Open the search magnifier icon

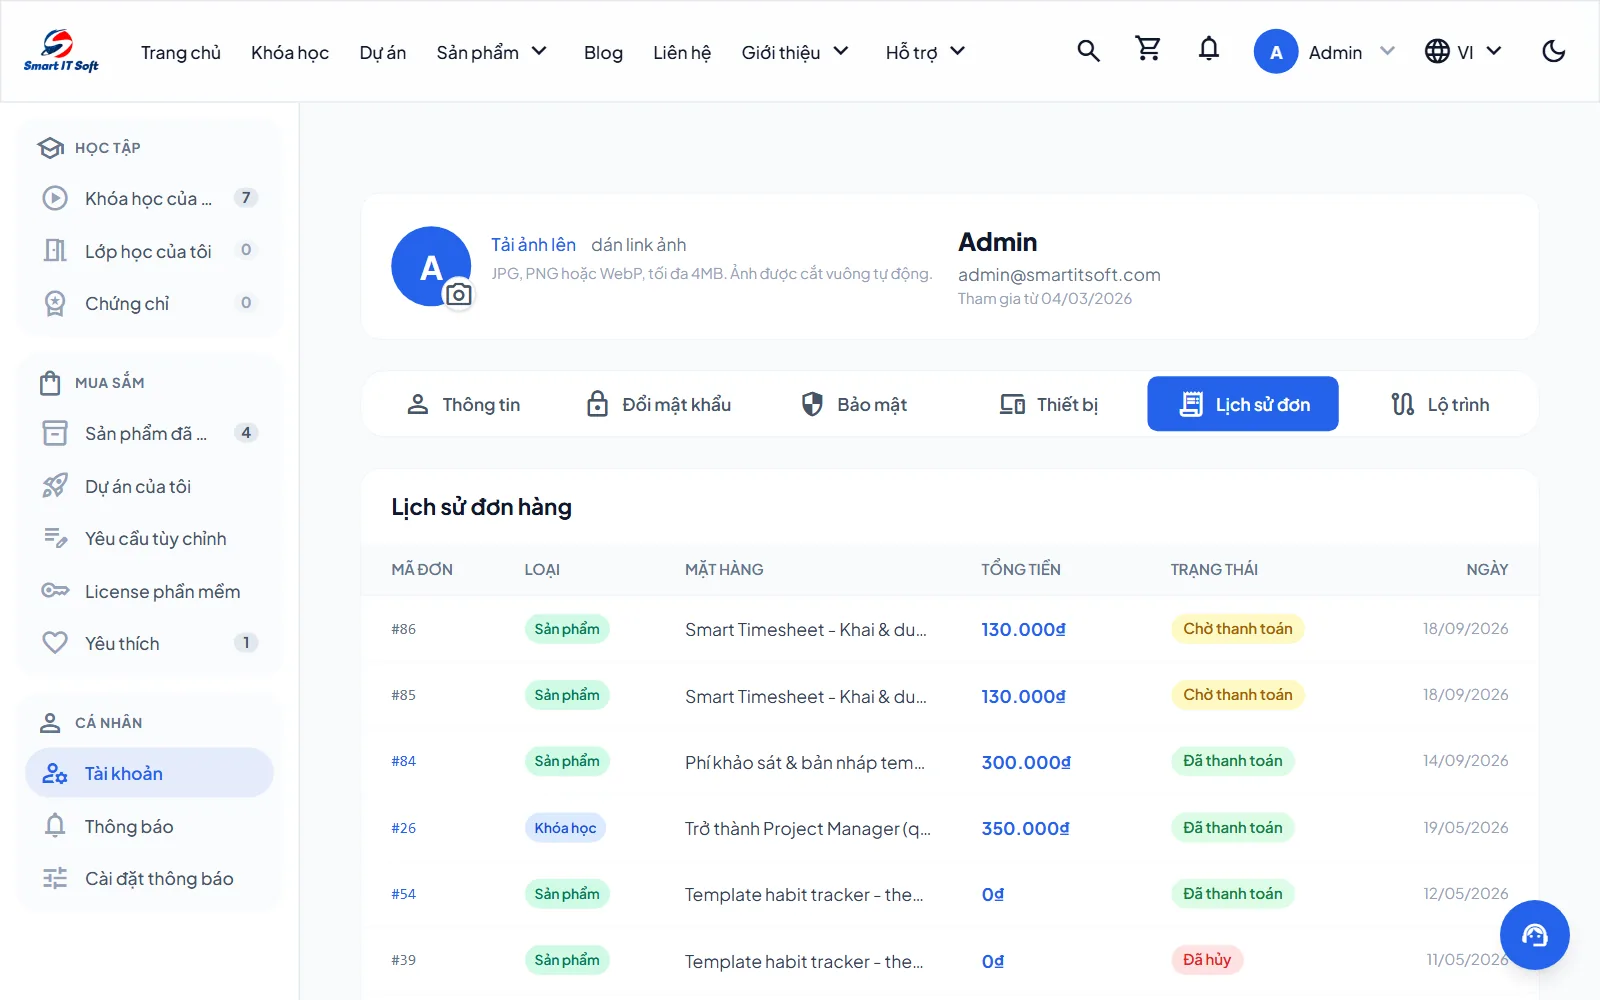(1088, 51)
